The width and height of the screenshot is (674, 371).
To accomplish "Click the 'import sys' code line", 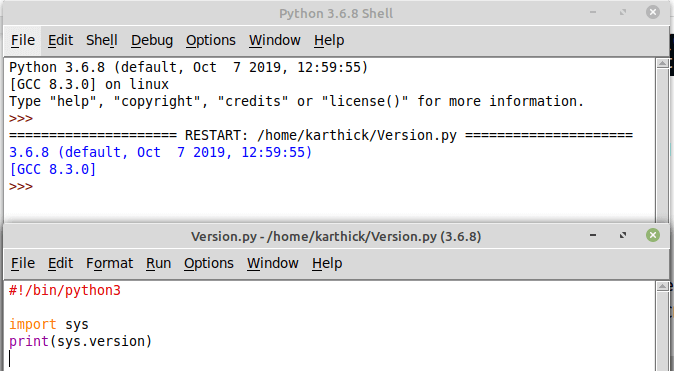I will (x=49, y=324).
